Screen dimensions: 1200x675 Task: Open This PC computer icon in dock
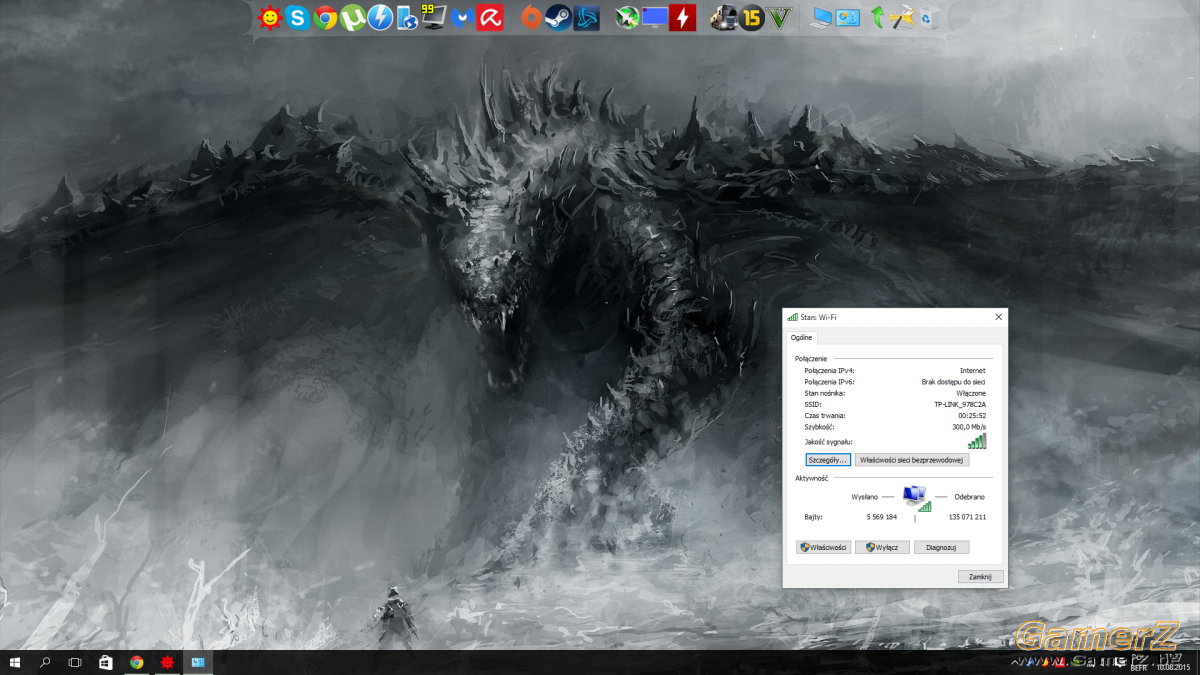point(822,17)
